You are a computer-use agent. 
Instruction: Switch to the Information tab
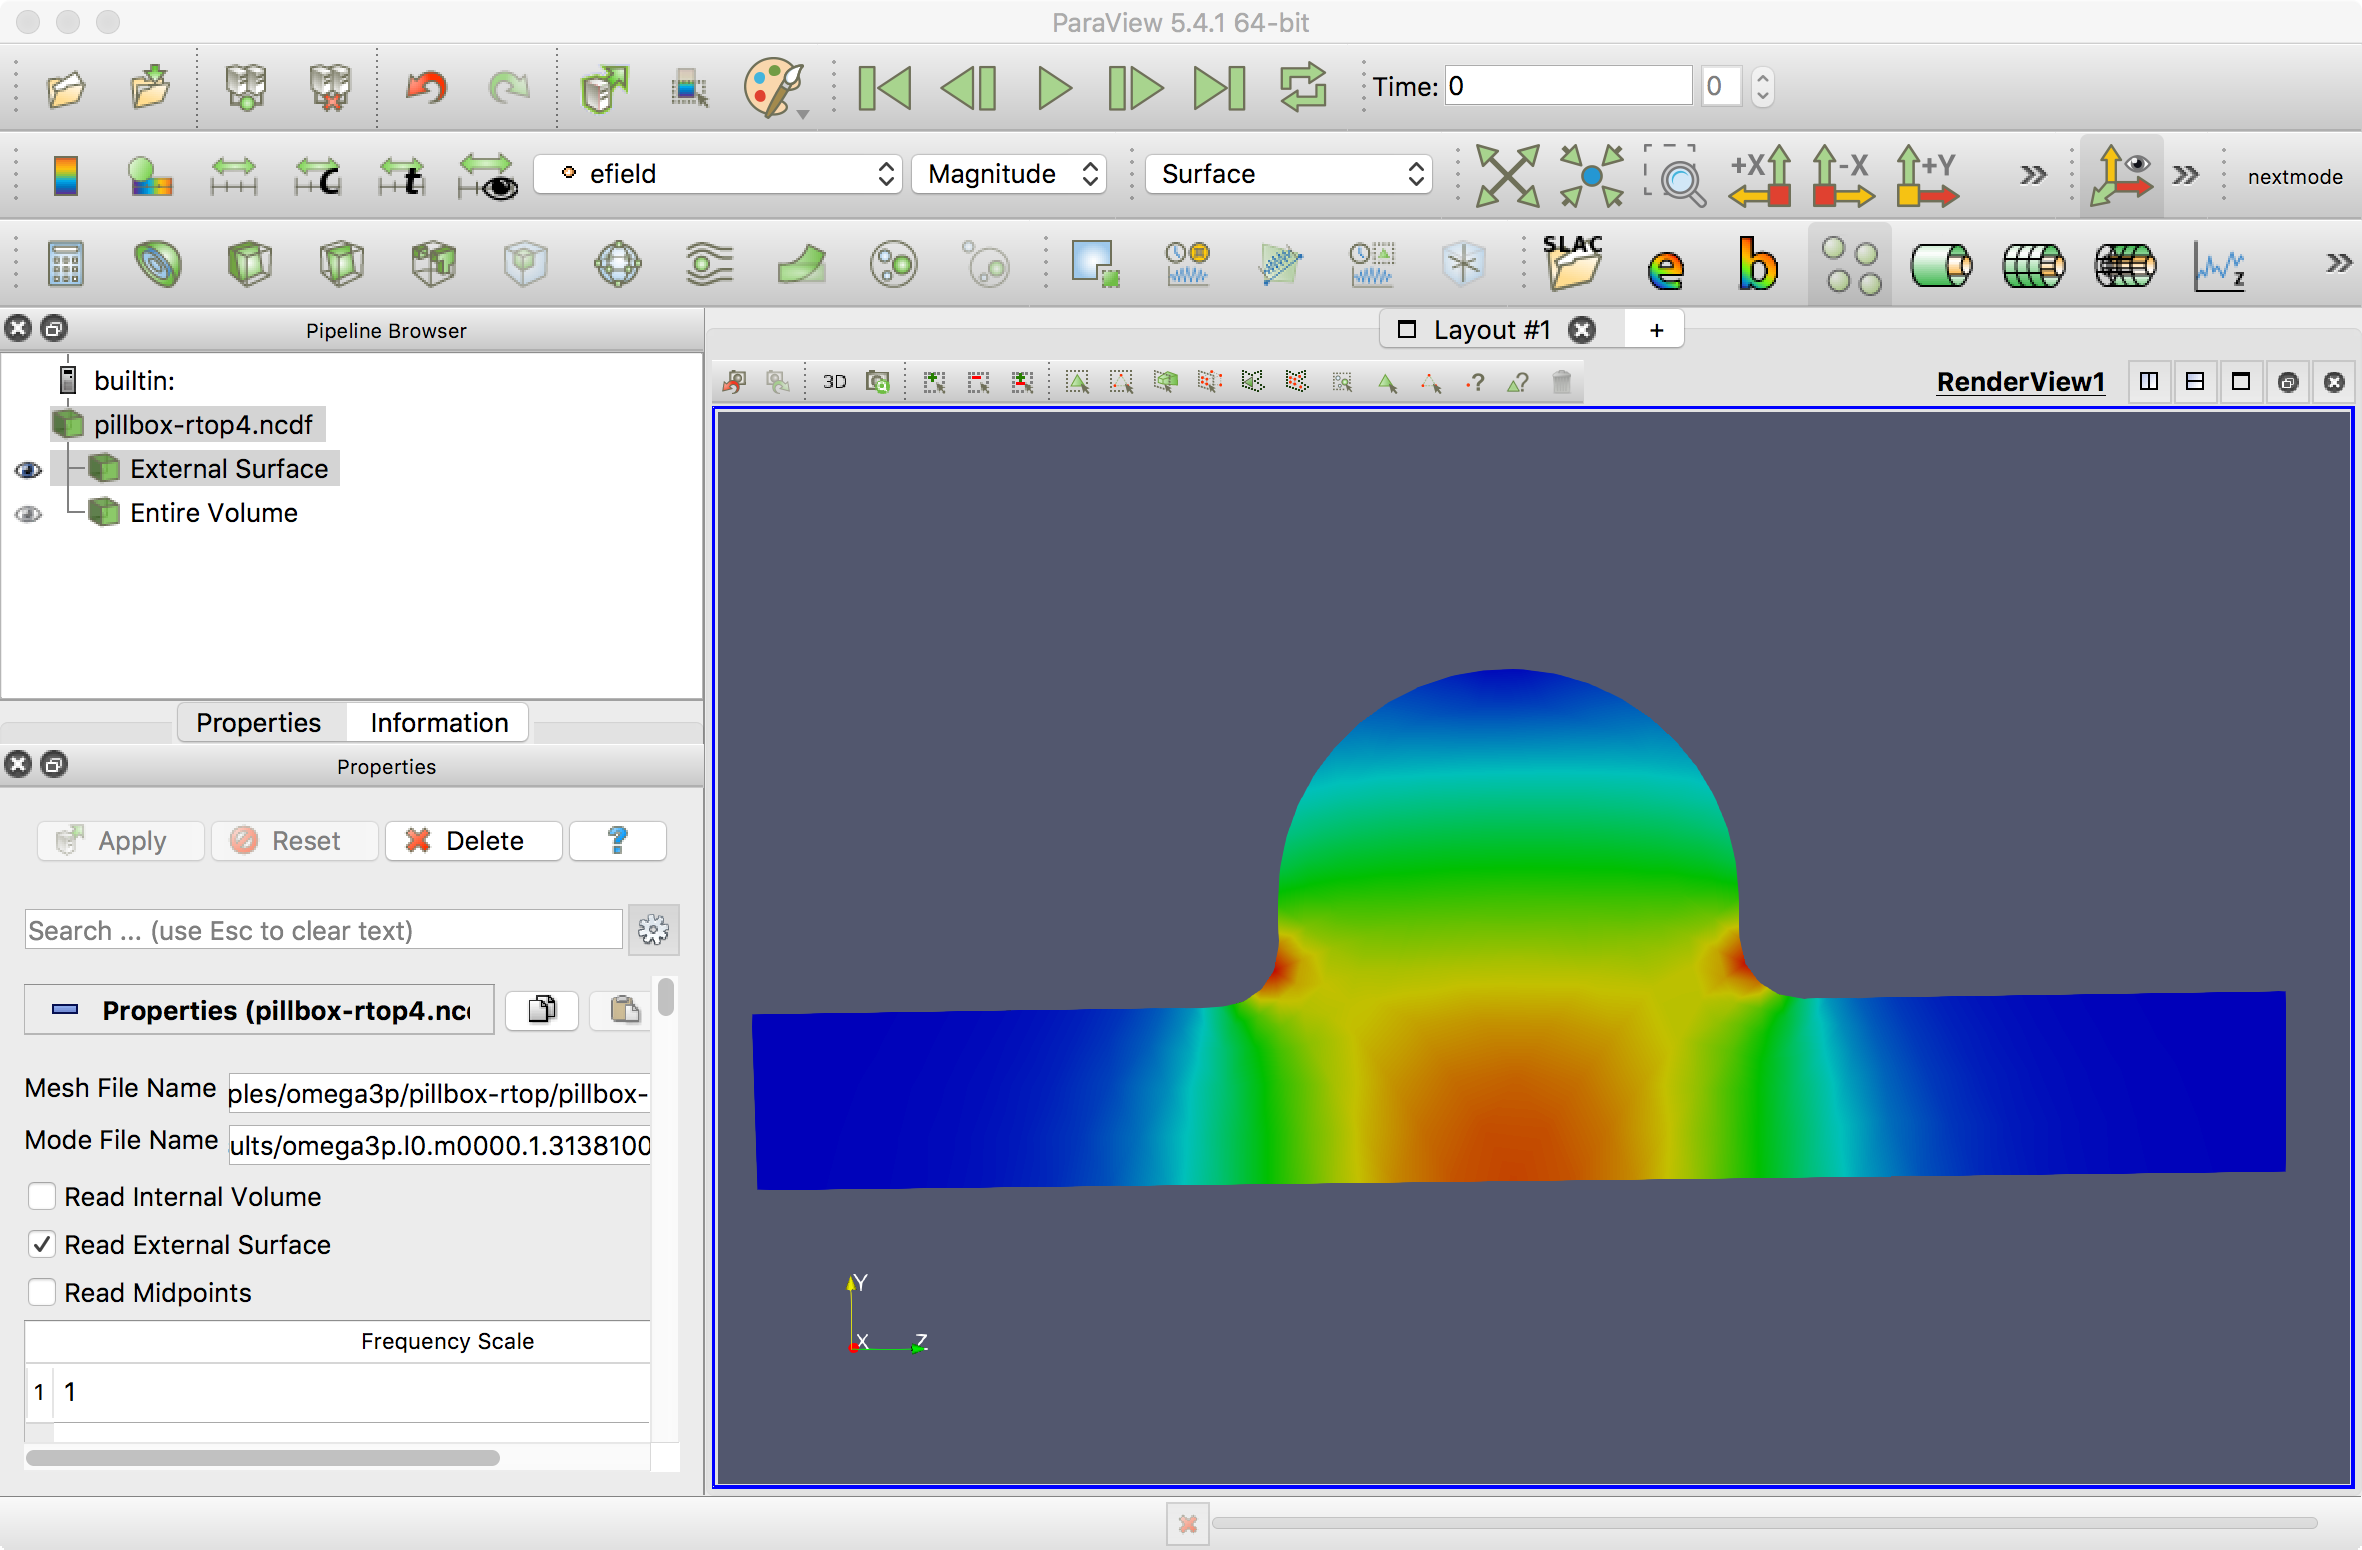[x=439, y=722]
